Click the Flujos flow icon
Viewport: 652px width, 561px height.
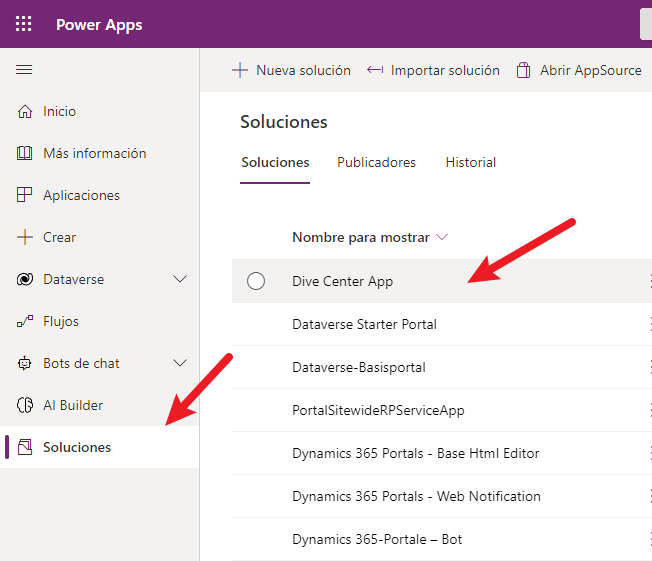point(25,321)
